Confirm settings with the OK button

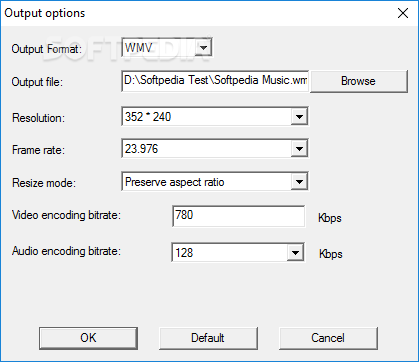coord(88,338)
